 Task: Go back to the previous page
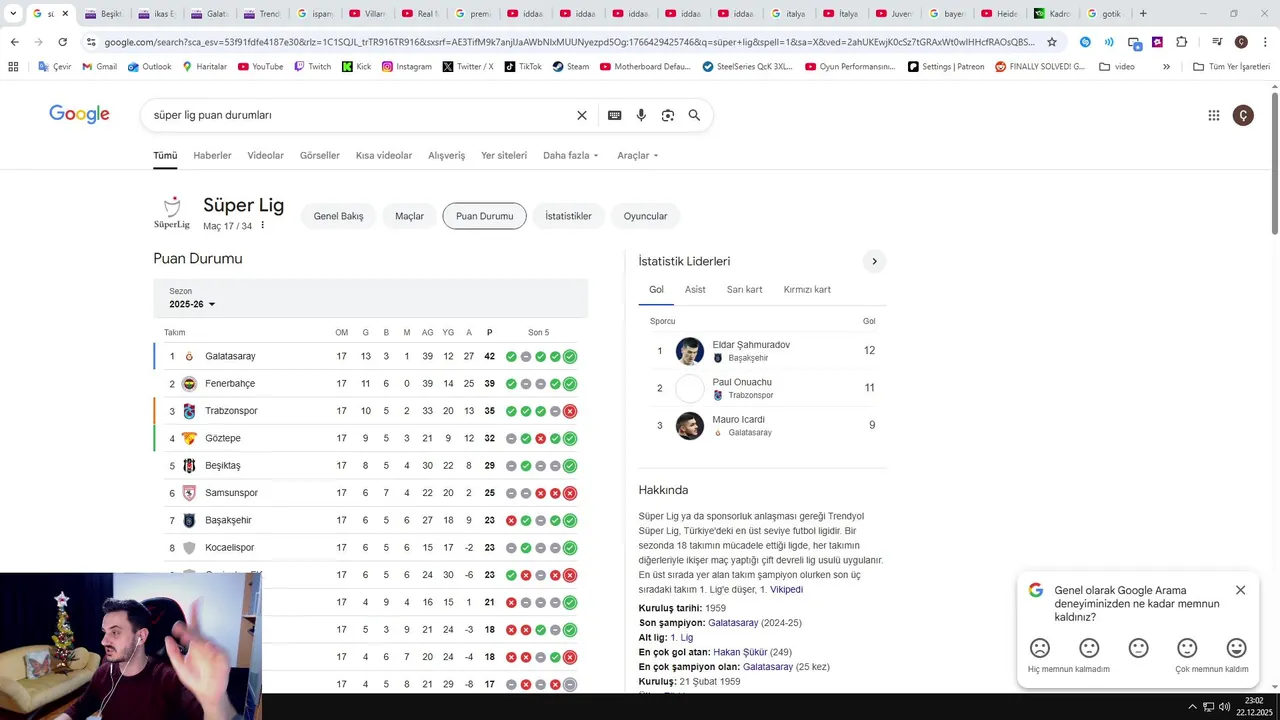click(14, 42)
